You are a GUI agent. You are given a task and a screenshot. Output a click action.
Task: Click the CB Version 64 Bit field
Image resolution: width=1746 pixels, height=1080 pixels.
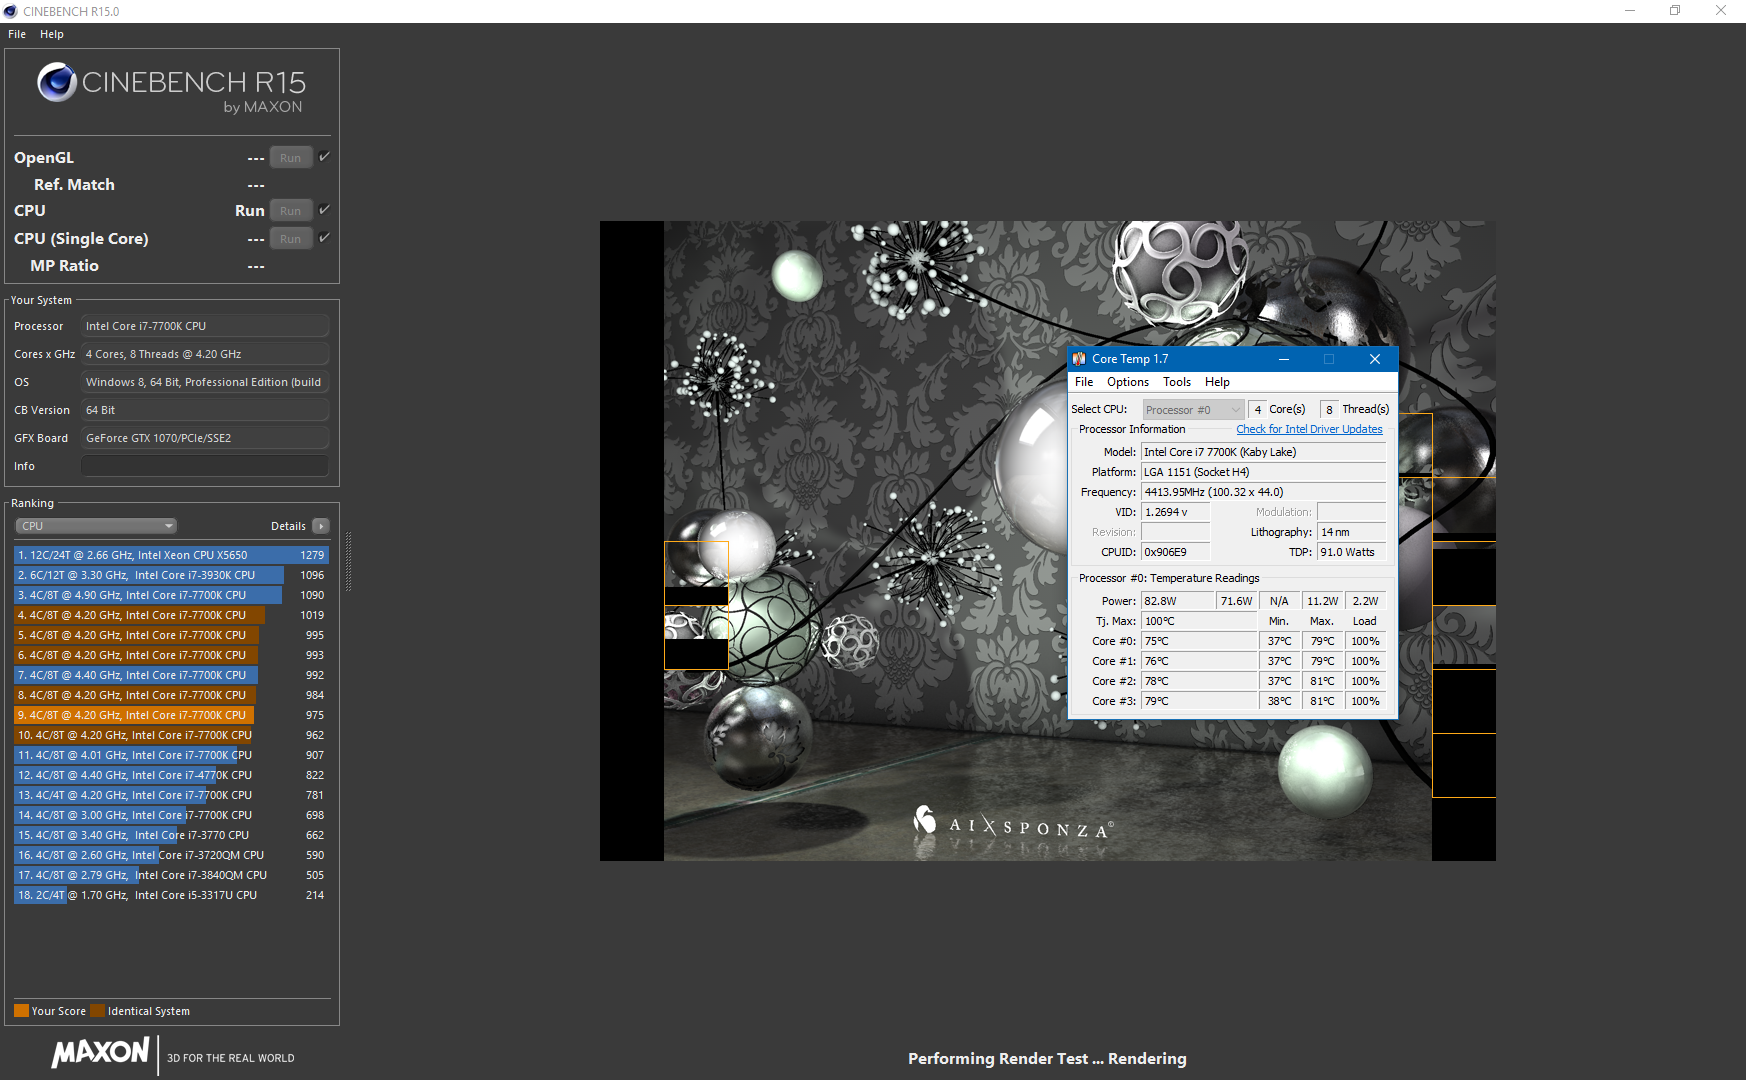(x=205, y=410)
